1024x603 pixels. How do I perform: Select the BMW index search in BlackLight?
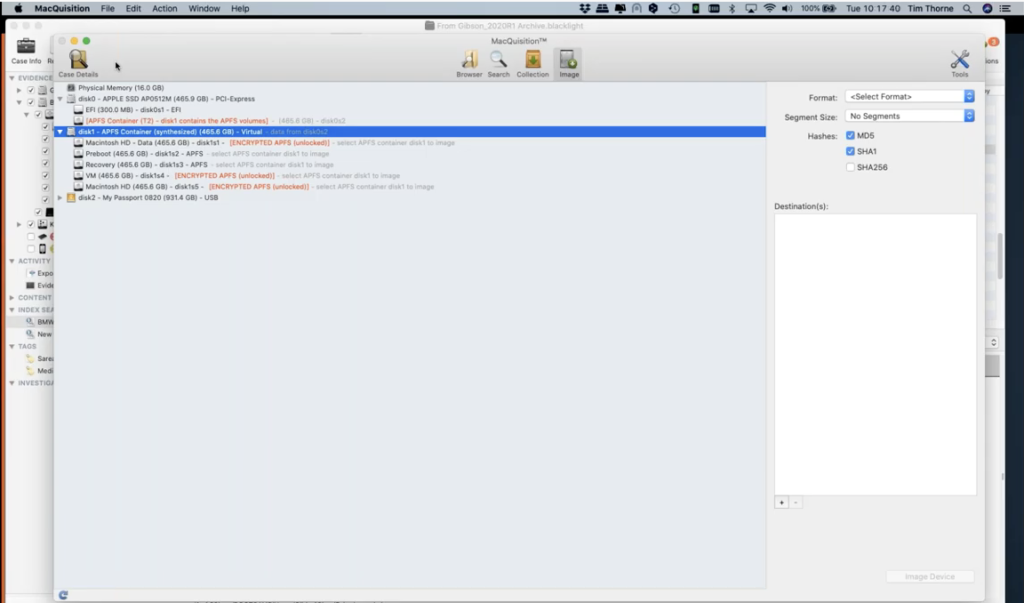click(x=31, y=321)
